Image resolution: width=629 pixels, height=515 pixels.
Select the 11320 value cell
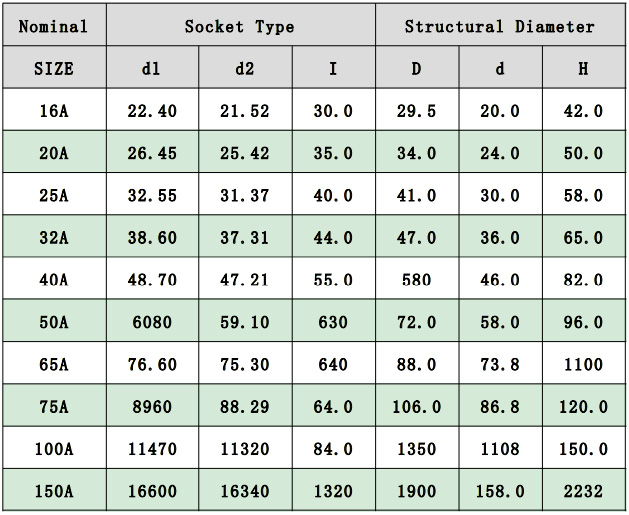pyautogui.click(x=245, y=449)
